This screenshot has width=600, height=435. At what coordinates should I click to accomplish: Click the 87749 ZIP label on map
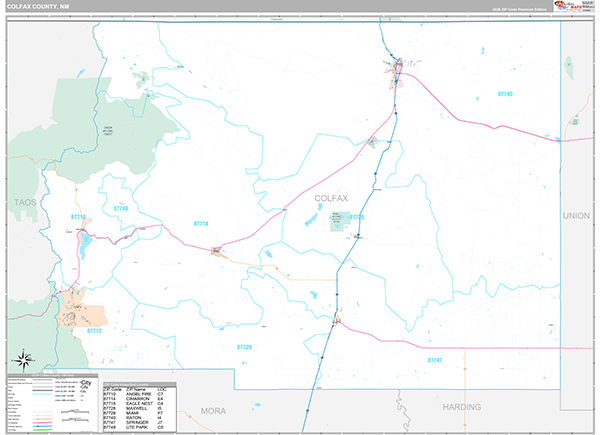coord(121,209)
